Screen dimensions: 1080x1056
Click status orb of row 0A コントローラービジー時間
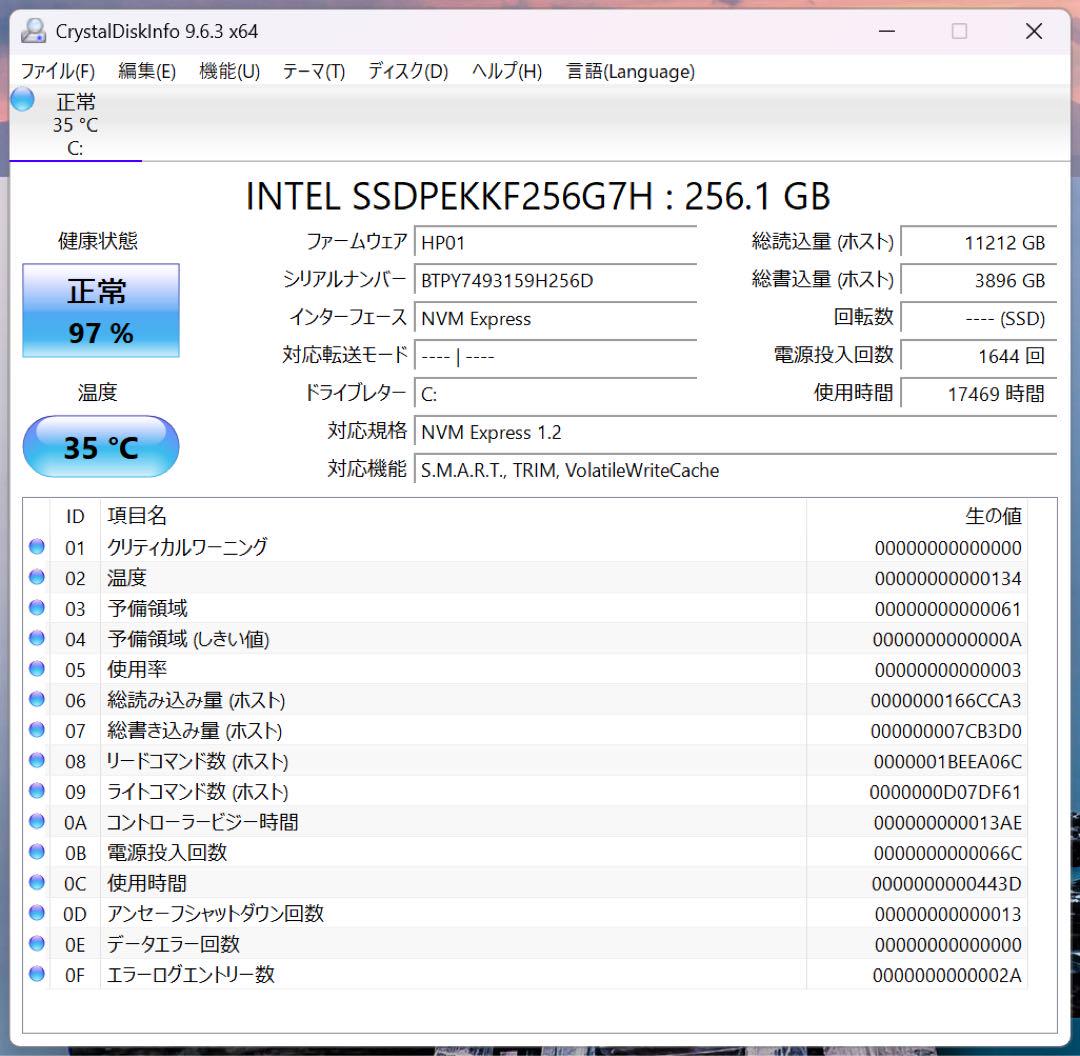(x=37, y=821)
